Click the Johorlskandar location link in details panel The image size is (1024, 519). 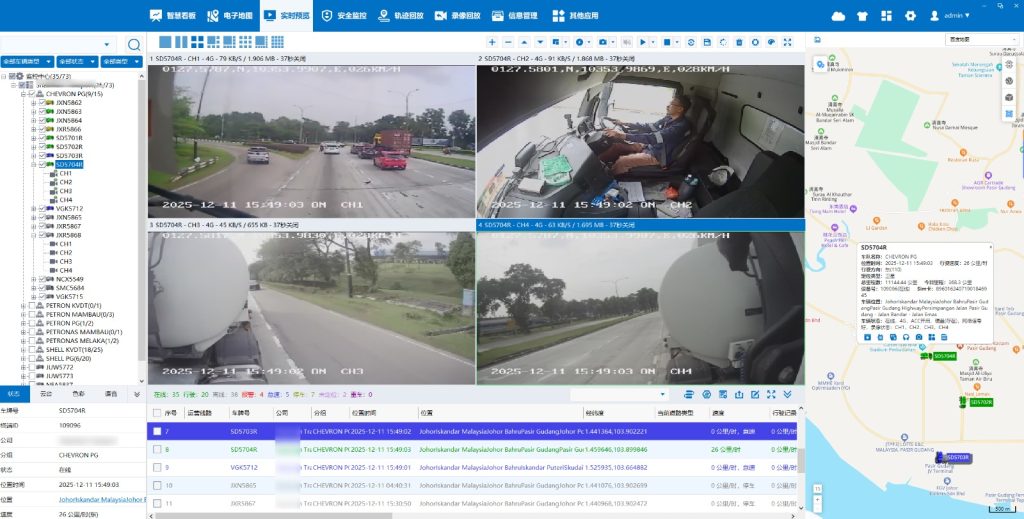(101, 499)
